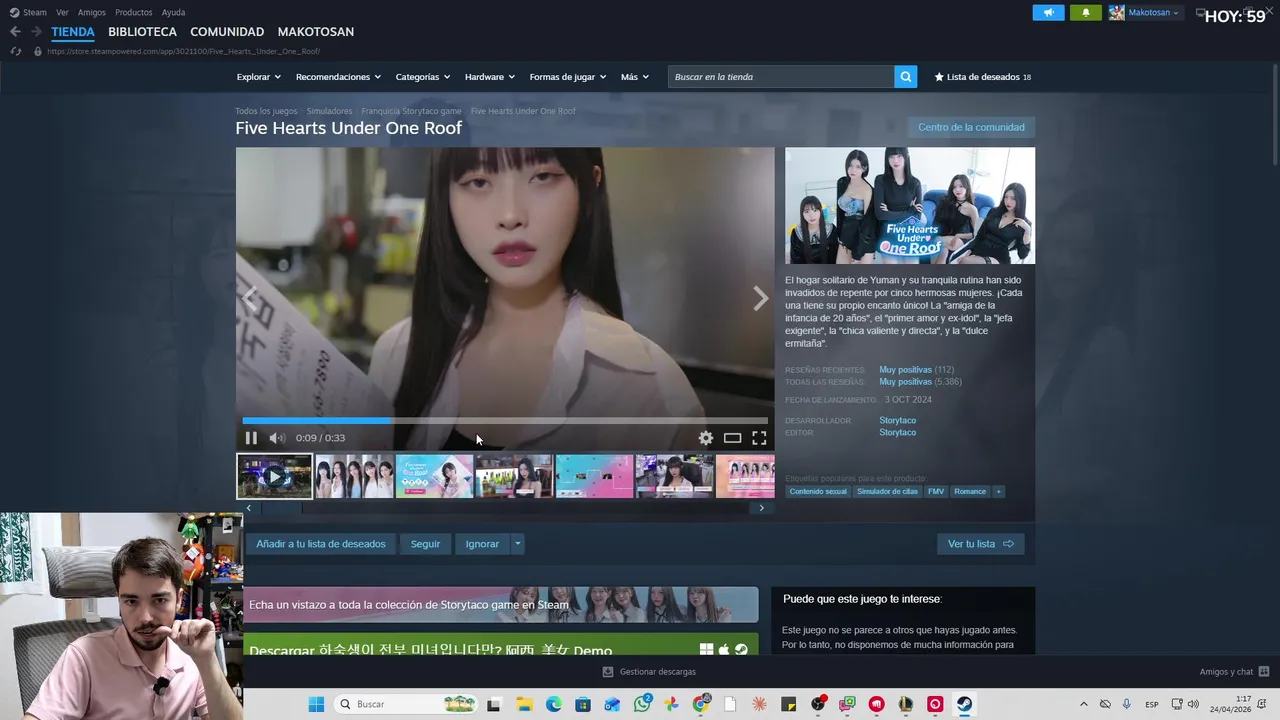Viewport: 1280px width, 720px height.
Task: Click the Steam taskbar icon
Action: click(964, 704)
